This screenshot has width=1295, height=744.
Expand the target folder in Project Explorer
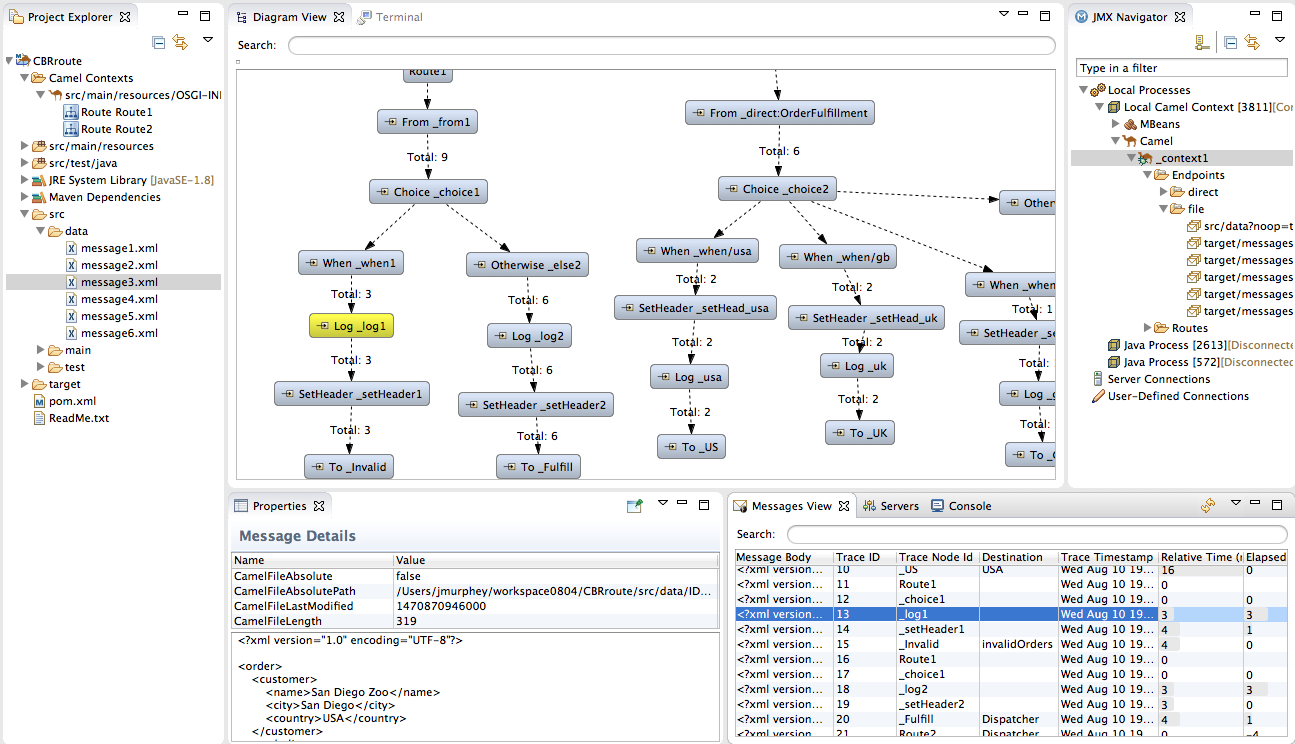tap(25, 384)
